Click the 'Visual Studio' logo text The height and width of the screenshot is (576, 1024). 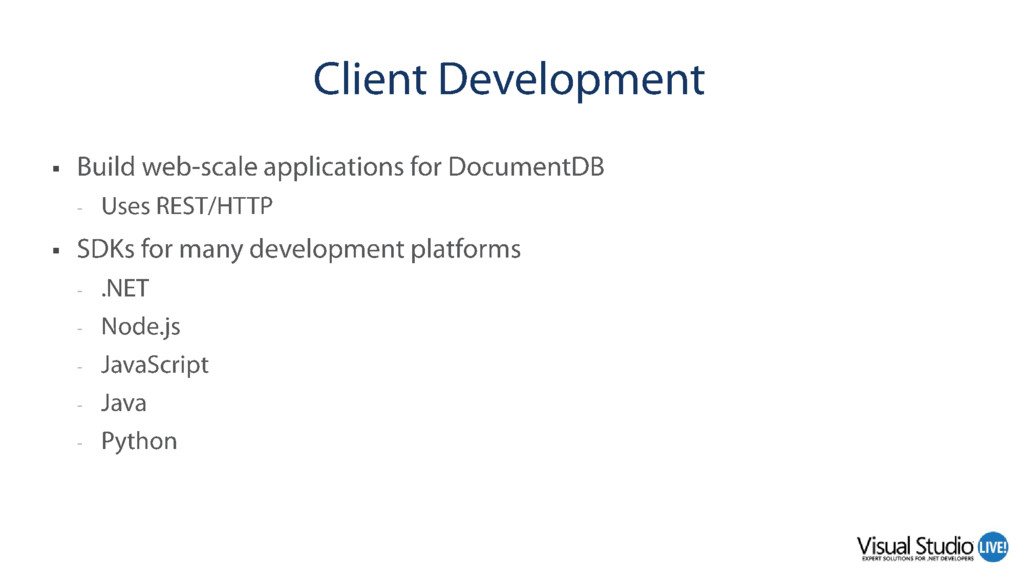coord(915,546)
